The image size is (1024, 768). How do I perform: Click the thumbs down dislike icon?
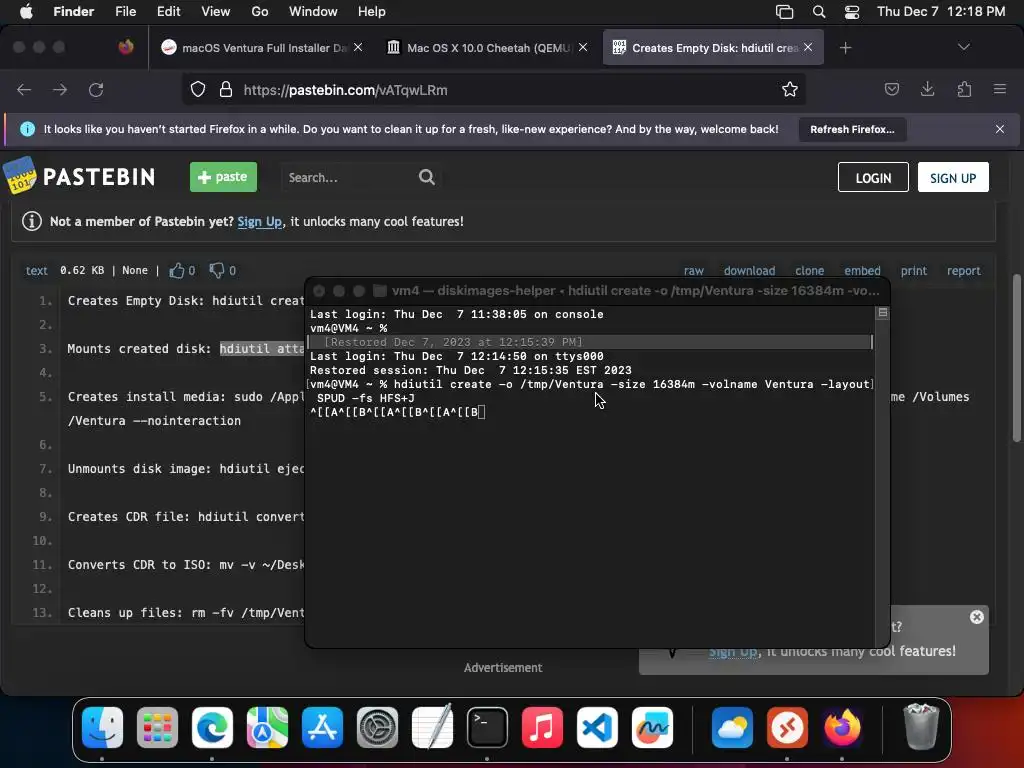216,270
